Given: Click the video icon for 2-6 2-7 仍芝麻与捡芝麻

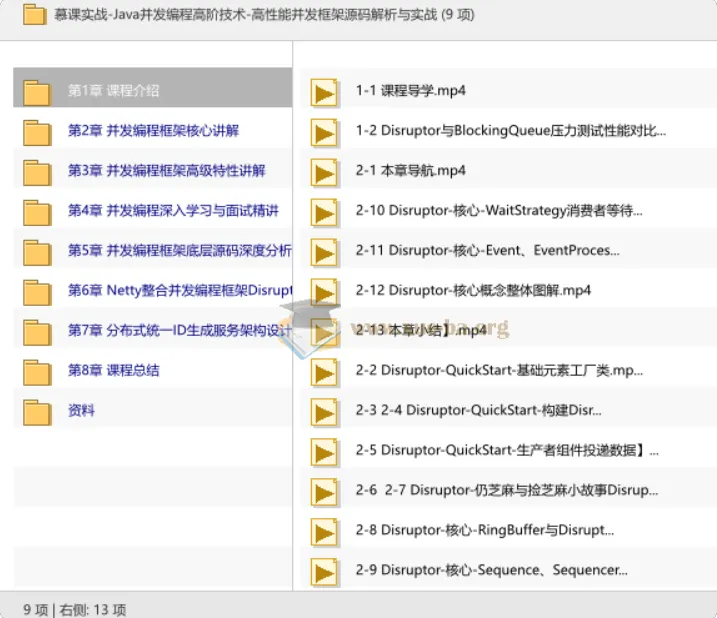Looking at the screenshot, I should pyautogui.click(x=325, y=493).
